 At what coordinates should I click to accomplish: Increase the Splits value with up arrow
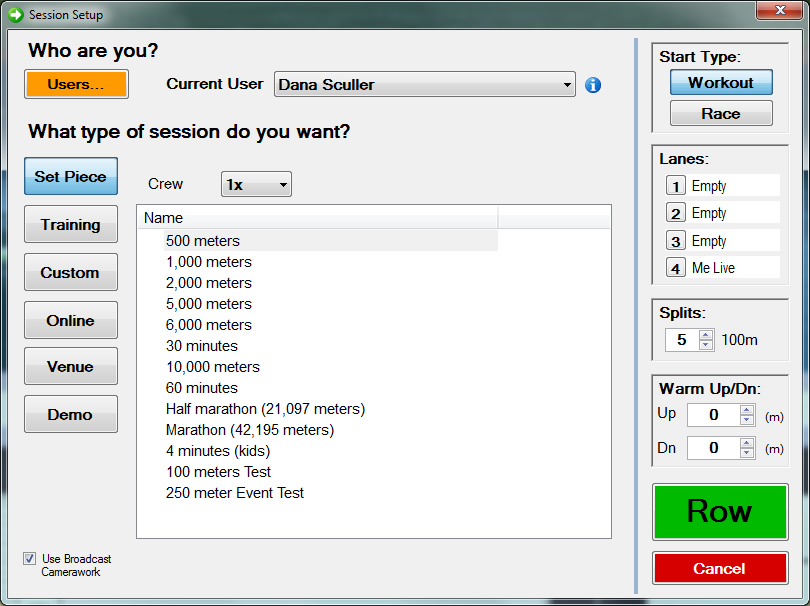(x=706, y=335)
